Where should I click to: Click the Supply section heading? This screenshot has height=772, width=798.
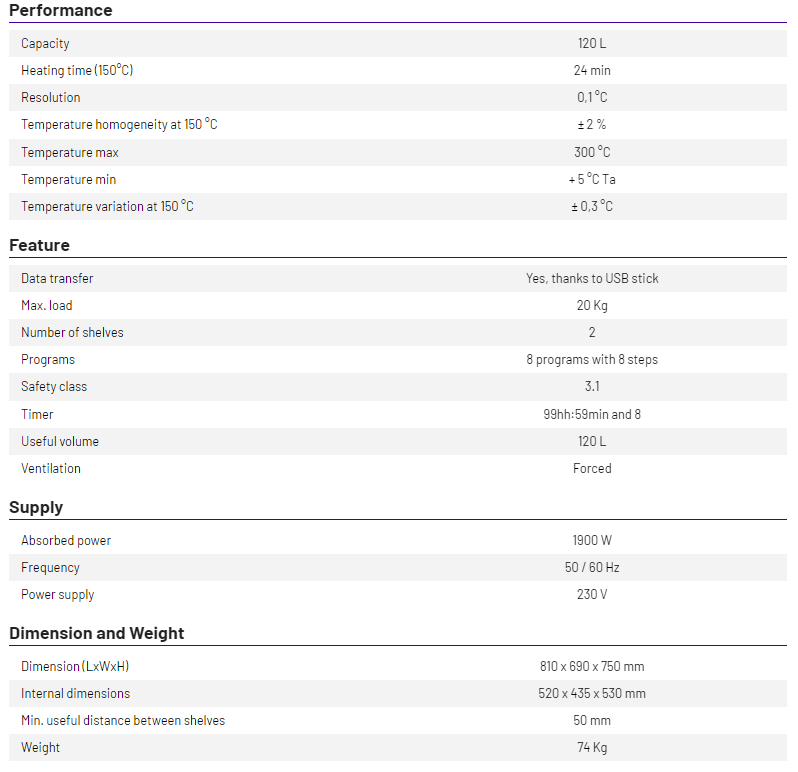tap(36, 507)
